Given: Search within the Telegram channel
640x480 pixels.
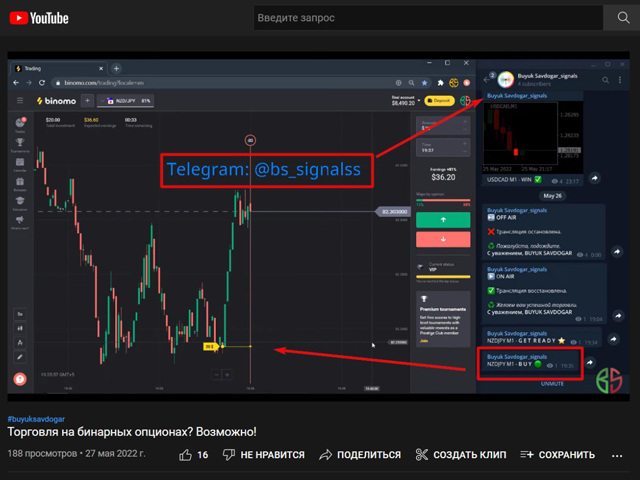Looking at the screenshot, I should click(605, 80).
